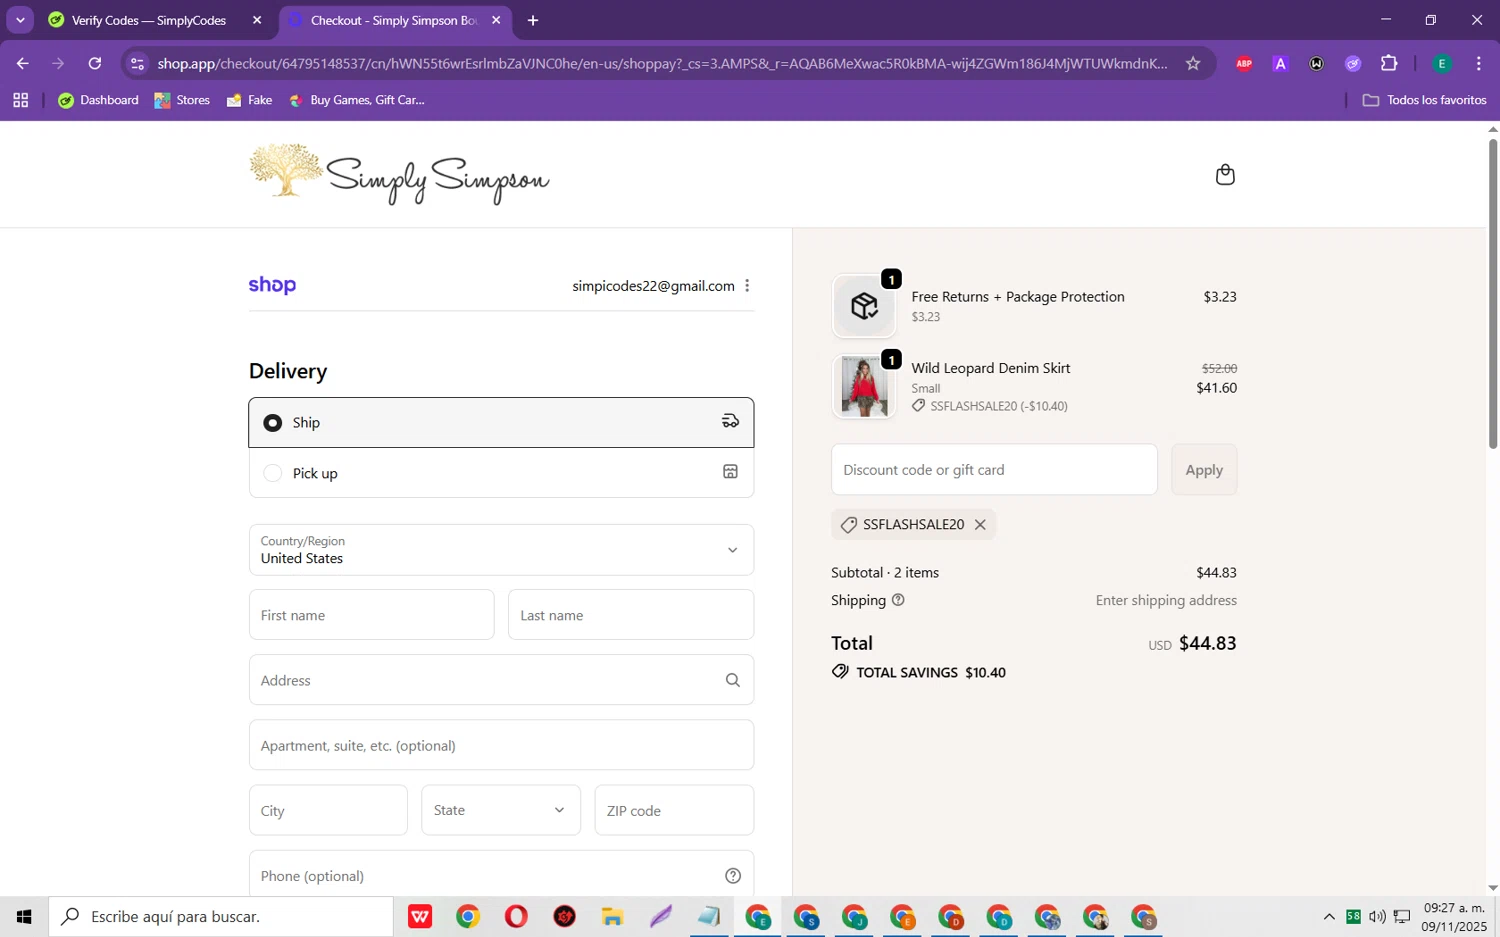Image resolution: width=1500 pixels, height=937 pixels.
Task: Click the shipping info question mark icon
Action: [898, 600]
